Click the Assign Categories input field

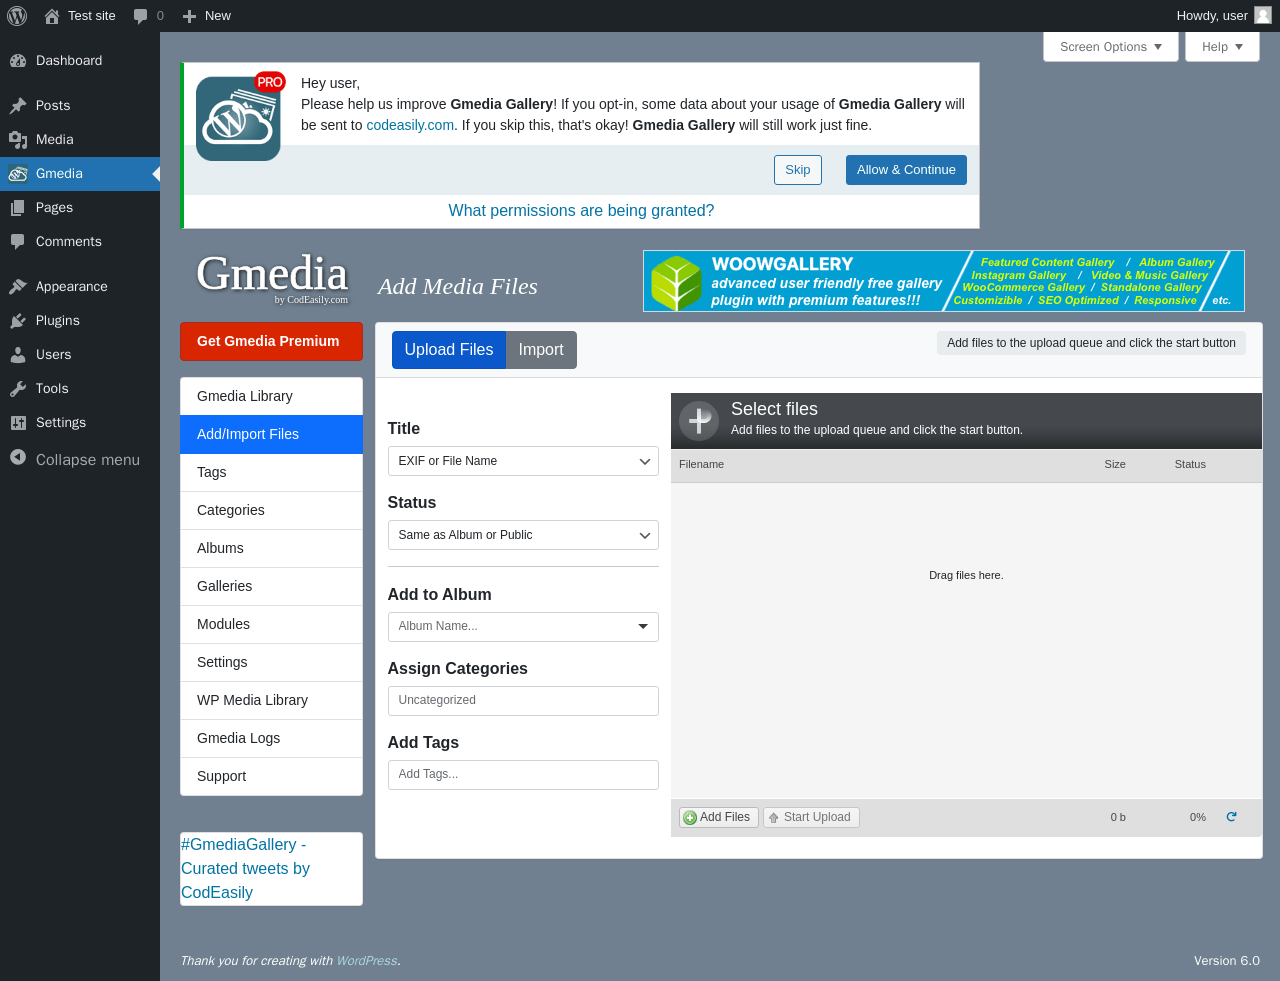[523, 701]
